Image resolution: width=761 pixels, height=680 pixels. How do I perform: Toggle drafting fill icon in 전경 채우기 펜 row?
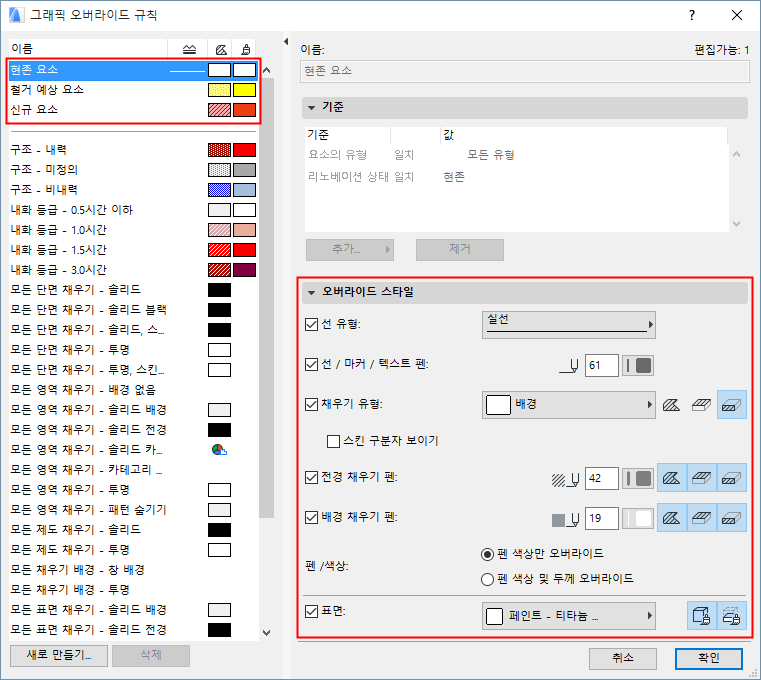[x=672, y=478]
